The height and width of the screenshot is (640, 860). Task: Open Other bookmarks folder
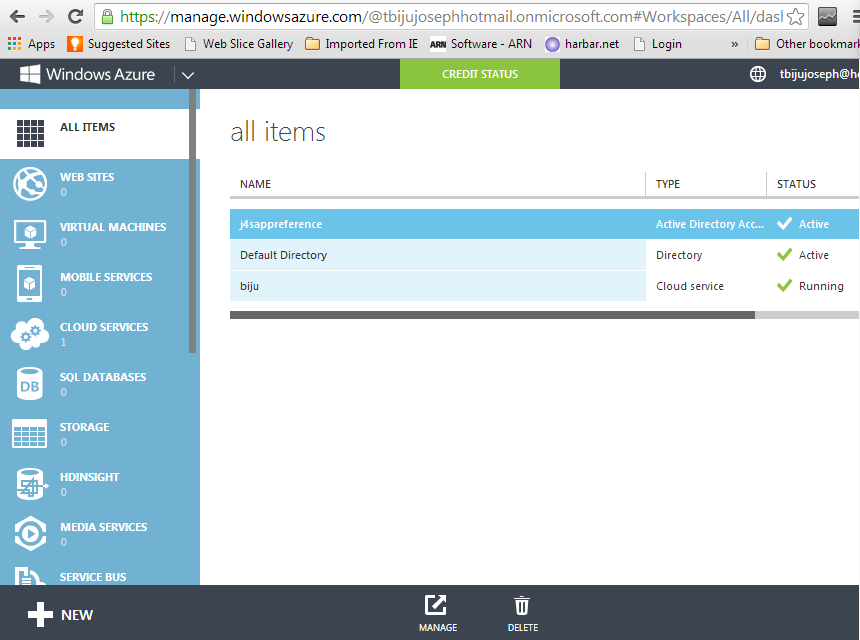pos(807,44)
